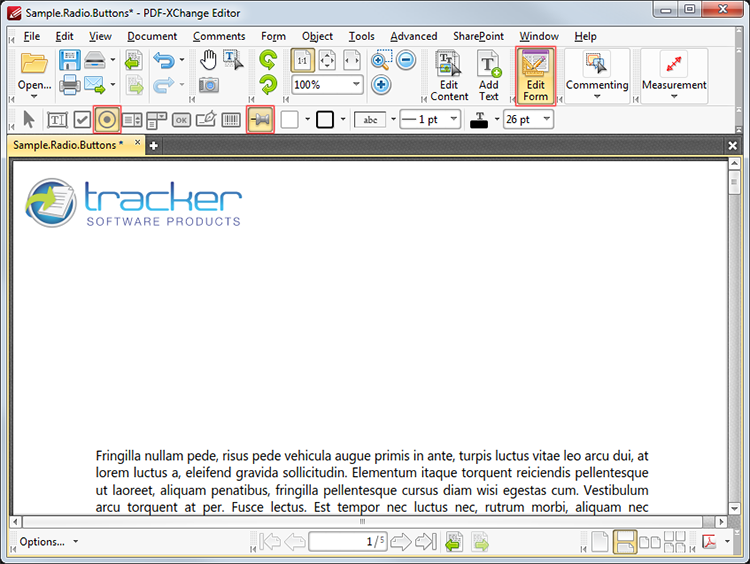Click the page number input field
Screen dimensions: 750x564
[348, 542]
